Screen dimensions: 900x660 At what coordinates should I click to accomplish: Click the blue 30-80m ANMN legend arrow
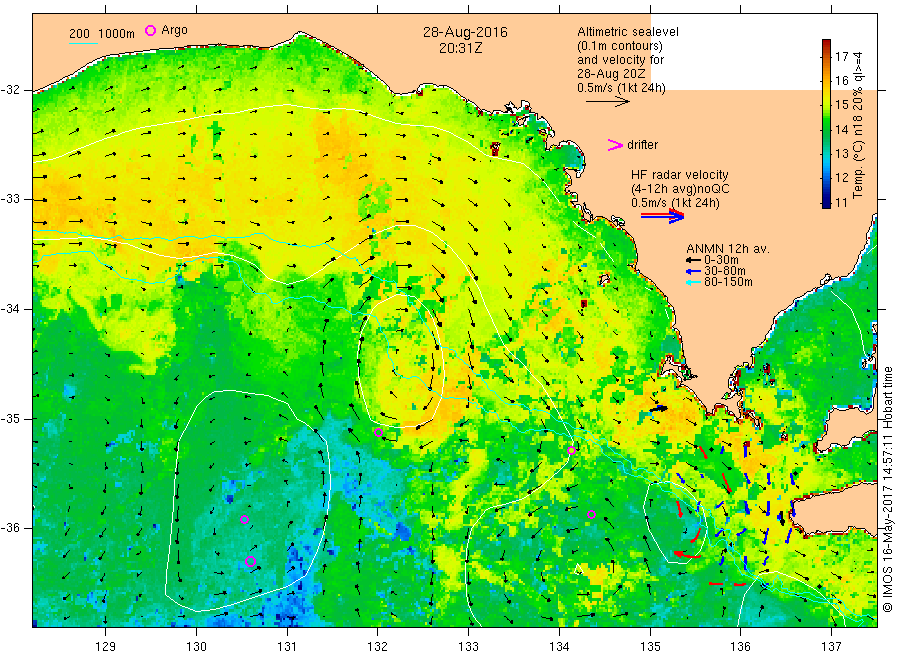click(693, 271)
